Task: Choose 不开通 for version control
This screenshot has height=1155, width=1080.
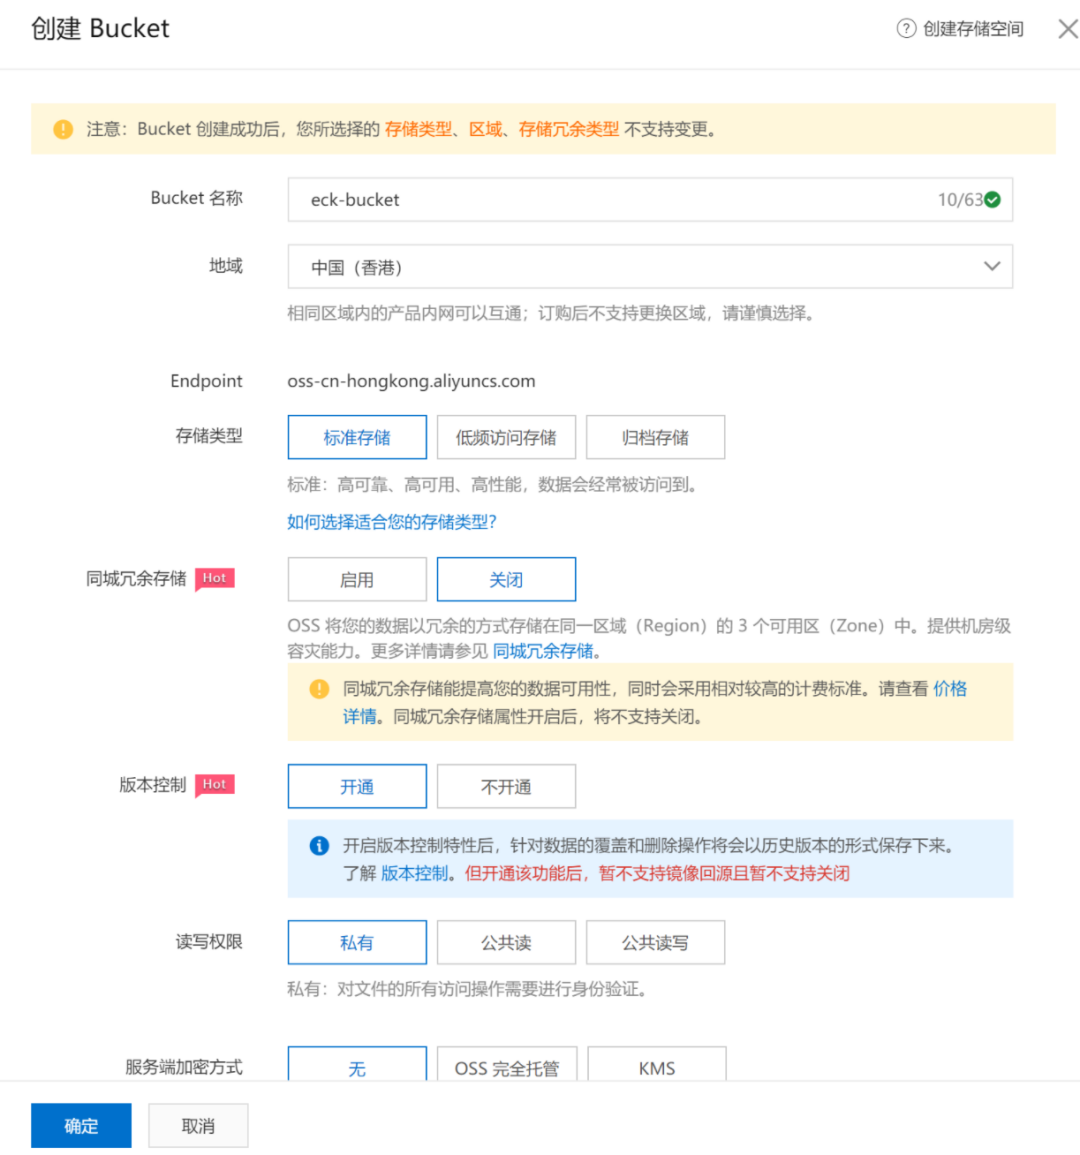Action: 506,786
